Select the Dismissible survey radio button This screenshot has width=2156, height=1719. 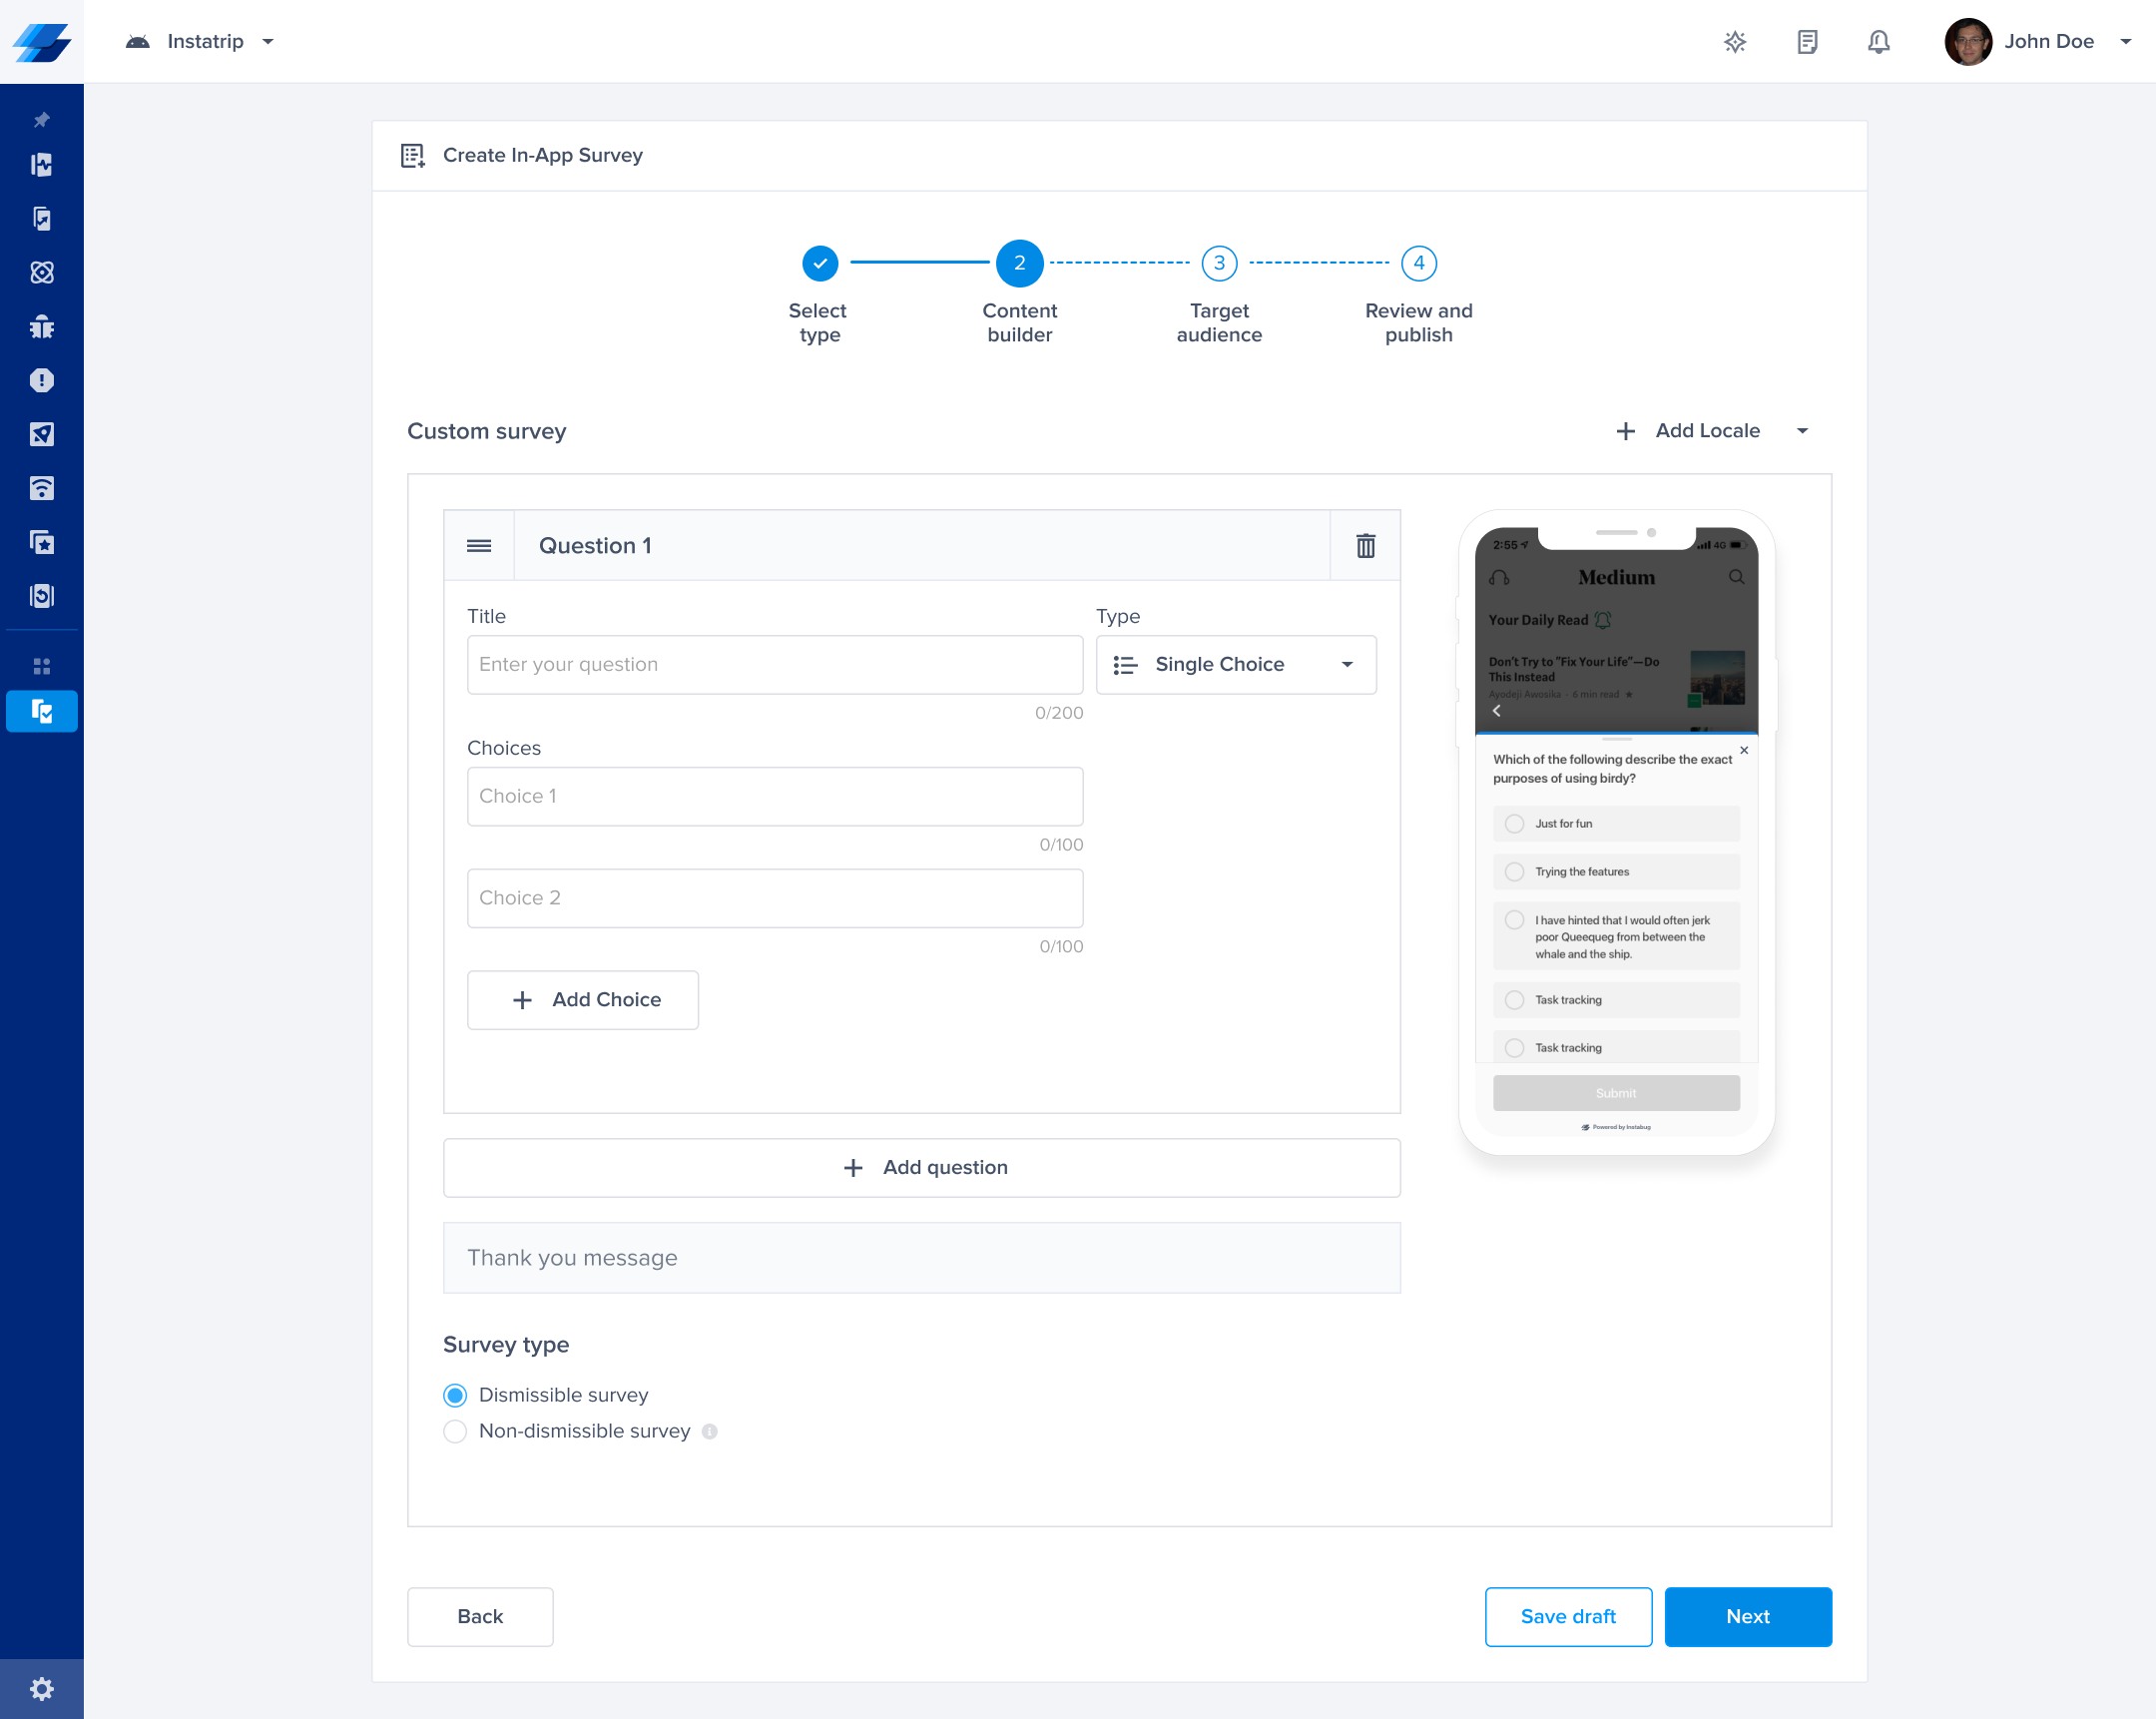click(x=455, y=1394)
